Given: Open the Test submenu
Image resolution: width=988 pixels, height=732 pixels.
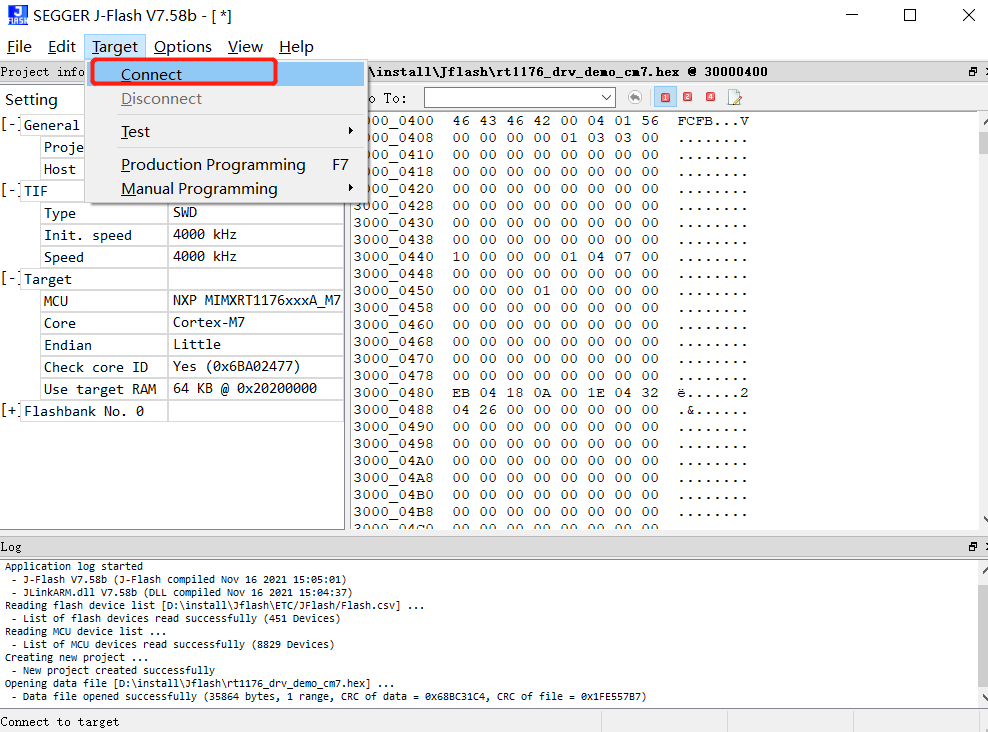Looking at the screenshot, I should (x=135, y=132).
